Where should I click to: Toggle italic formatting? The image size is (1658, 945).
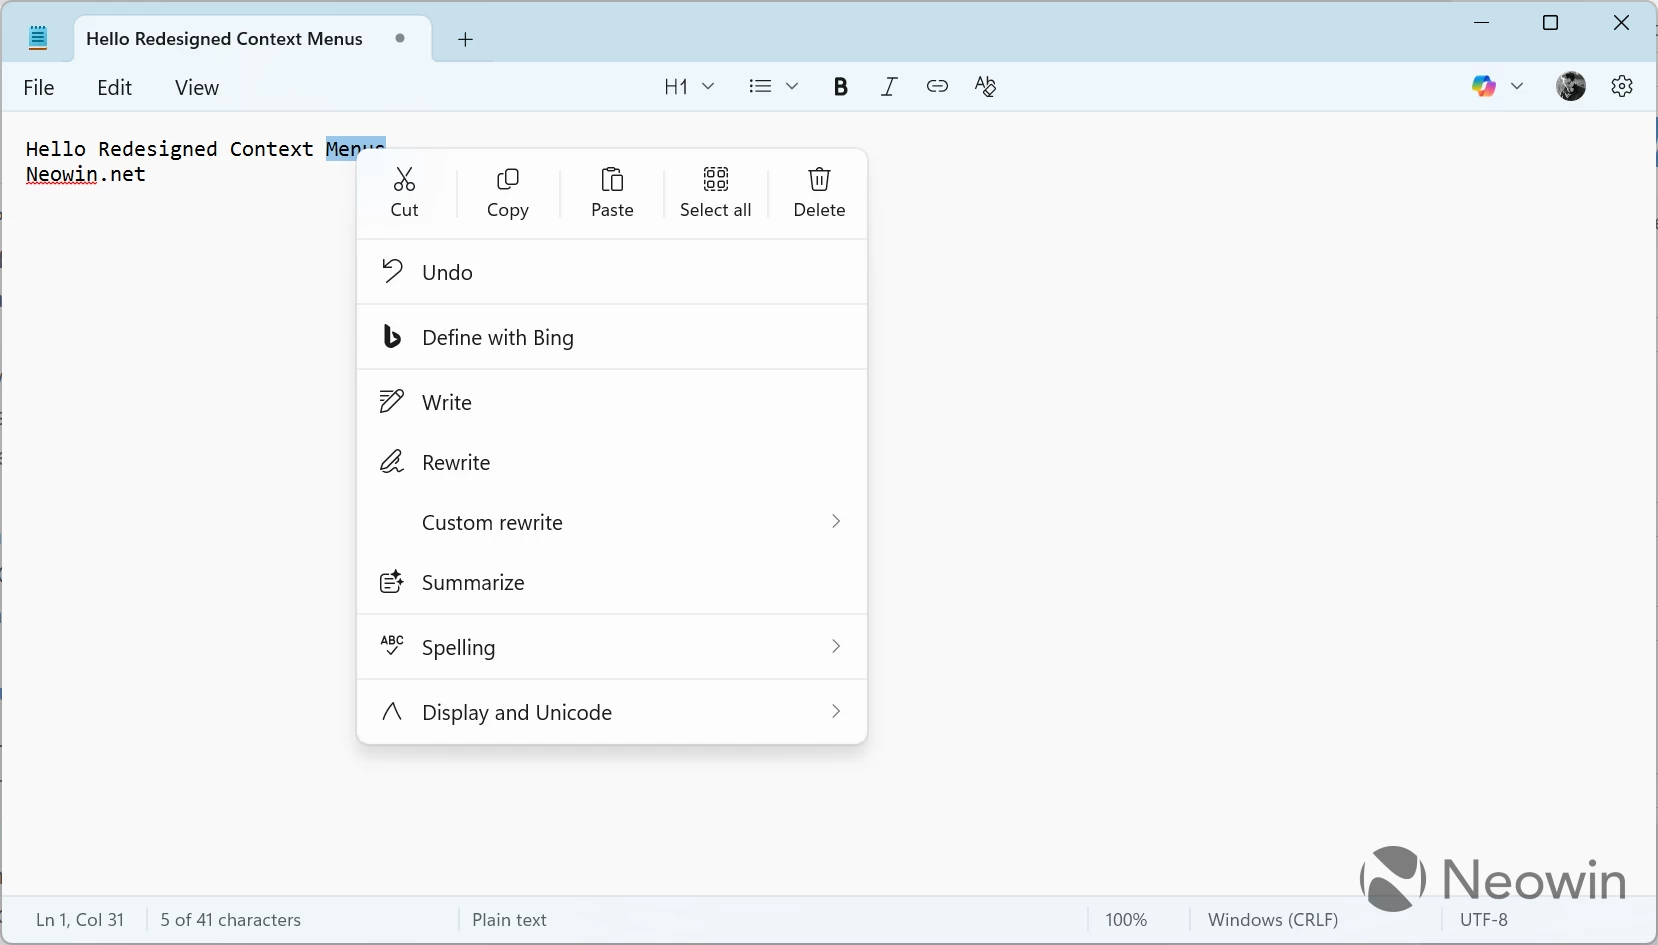(x=888, y=87)
